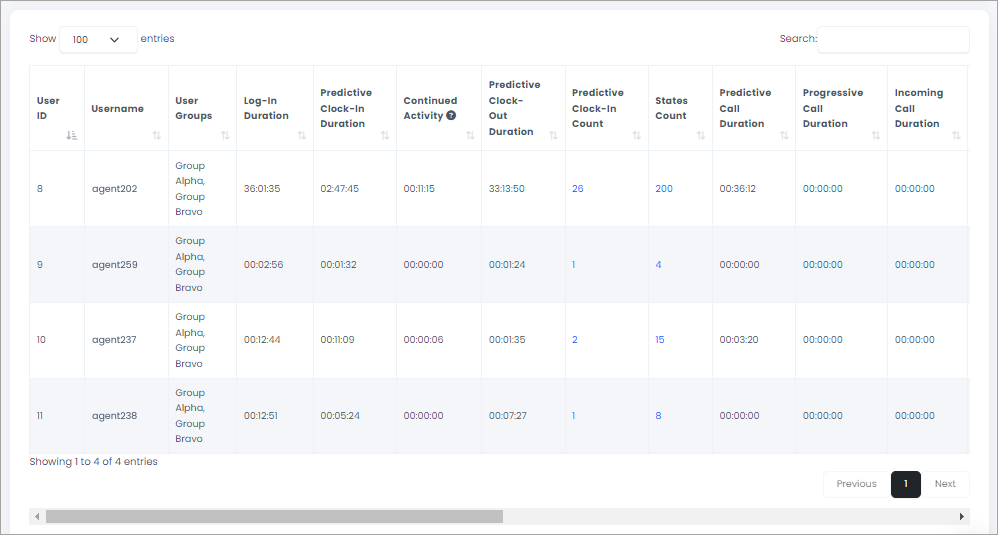Select Clock-In Duration value 00:05:24
The width and height of the screenshot is (998, 535).
coord(340,415)
